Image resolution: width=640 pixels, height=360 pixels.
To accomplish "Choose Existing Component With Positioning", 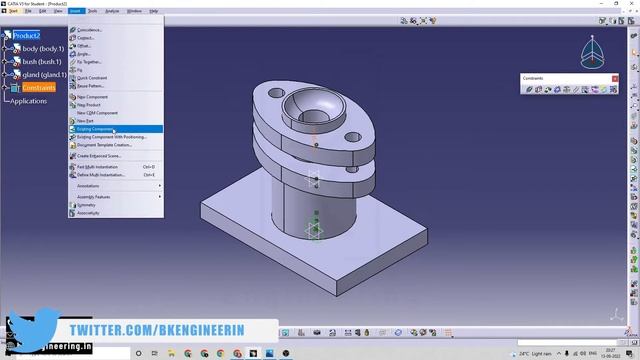I will (116, 137).
